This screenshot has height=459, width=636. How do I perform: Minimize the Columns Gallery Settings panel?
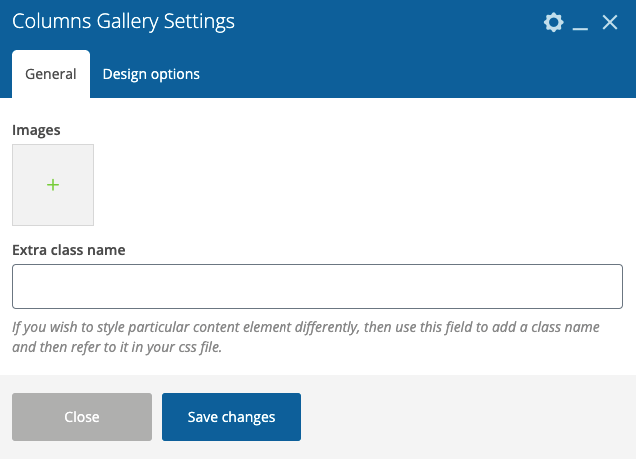580,23
